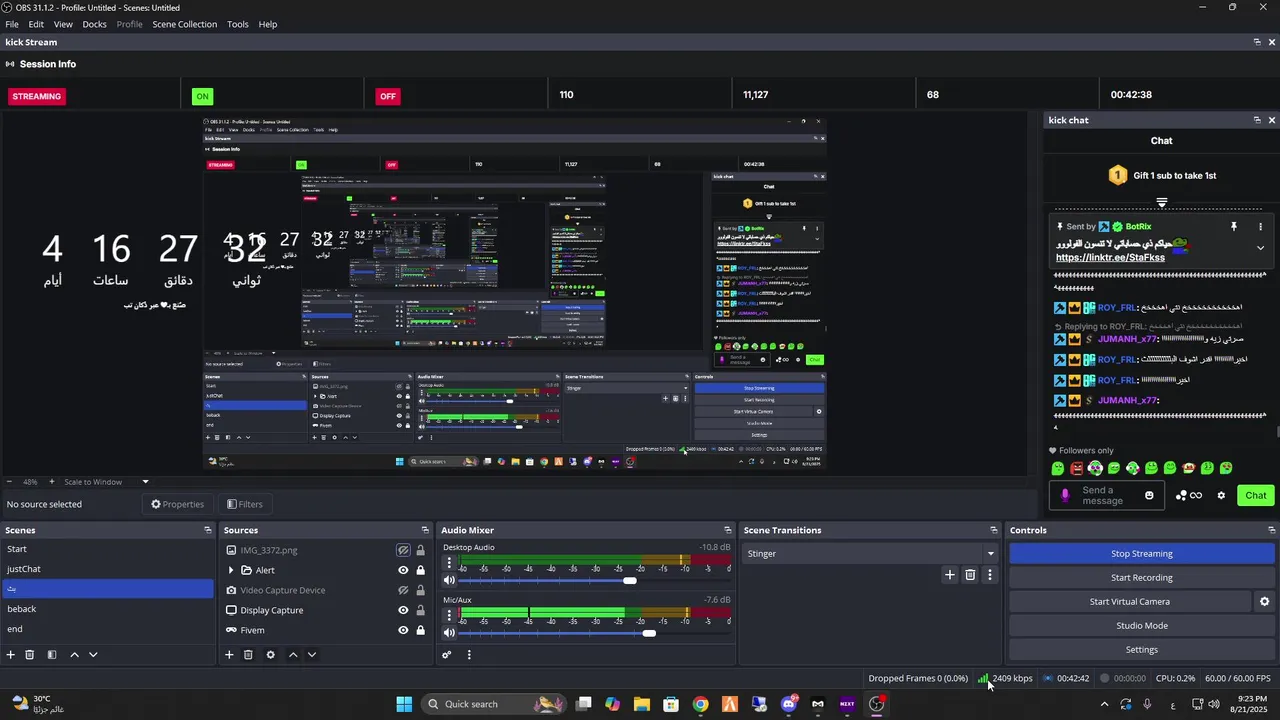The image size is (1280, 720).
Task: Open preview scale dropdown arrow
Action: 145,482
